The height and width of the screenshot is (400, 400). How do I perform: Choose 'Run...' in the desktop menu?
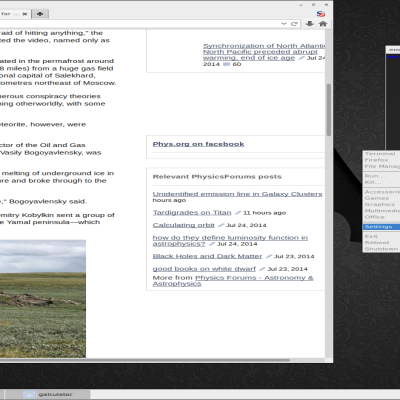tap(382, 176)
